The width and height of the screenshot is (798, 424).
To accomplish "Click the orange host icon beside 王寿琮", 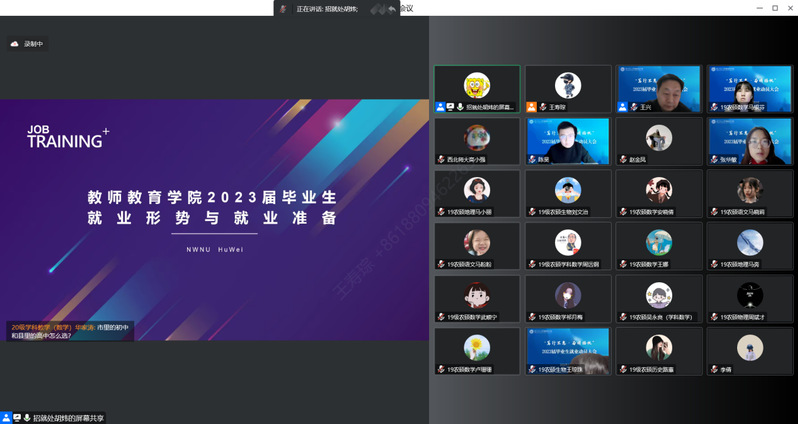I will tap(531, 107).
